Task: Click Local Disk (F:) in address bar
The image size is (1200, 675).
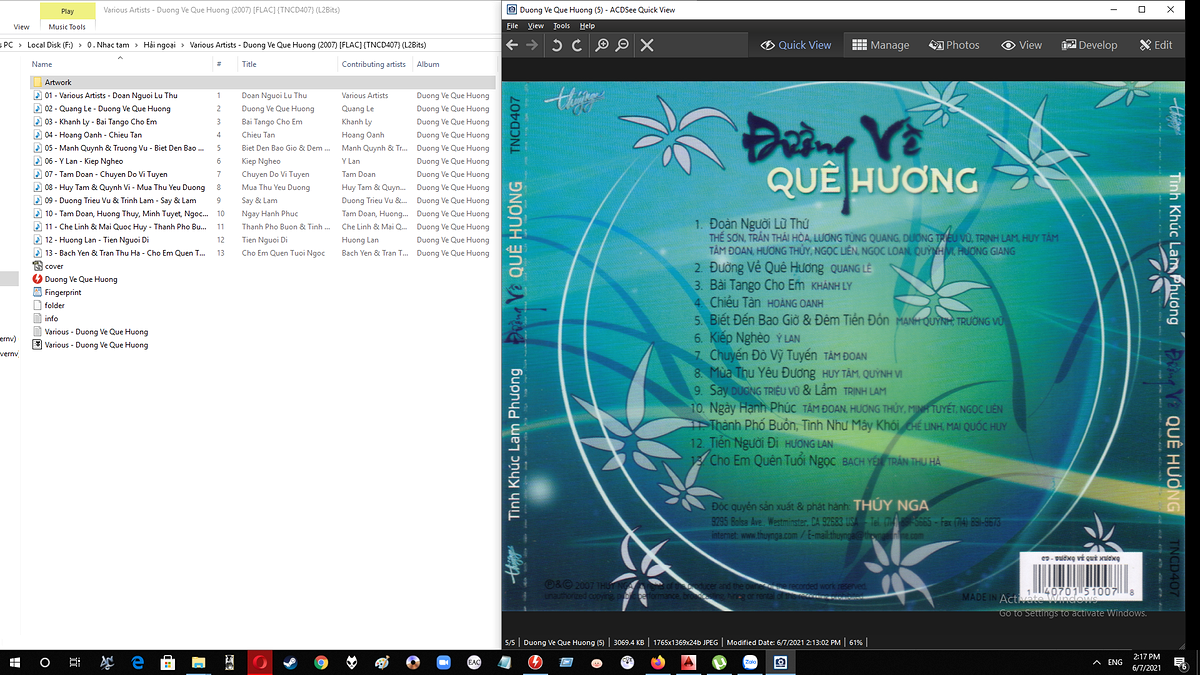Action: (50, 45)
